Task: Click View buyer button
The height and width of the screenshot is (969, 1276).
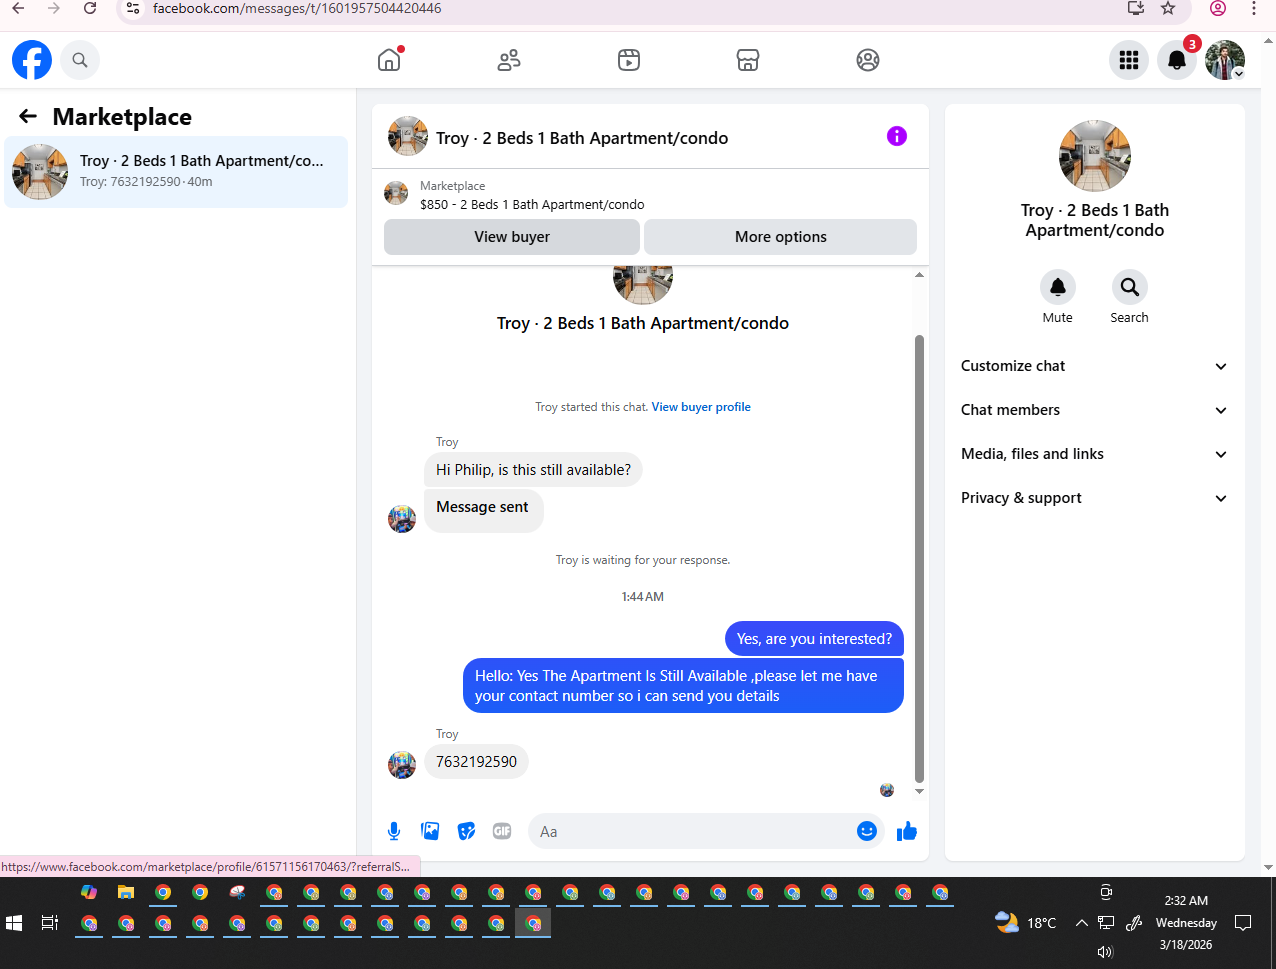Action: (x=512, y=237)
